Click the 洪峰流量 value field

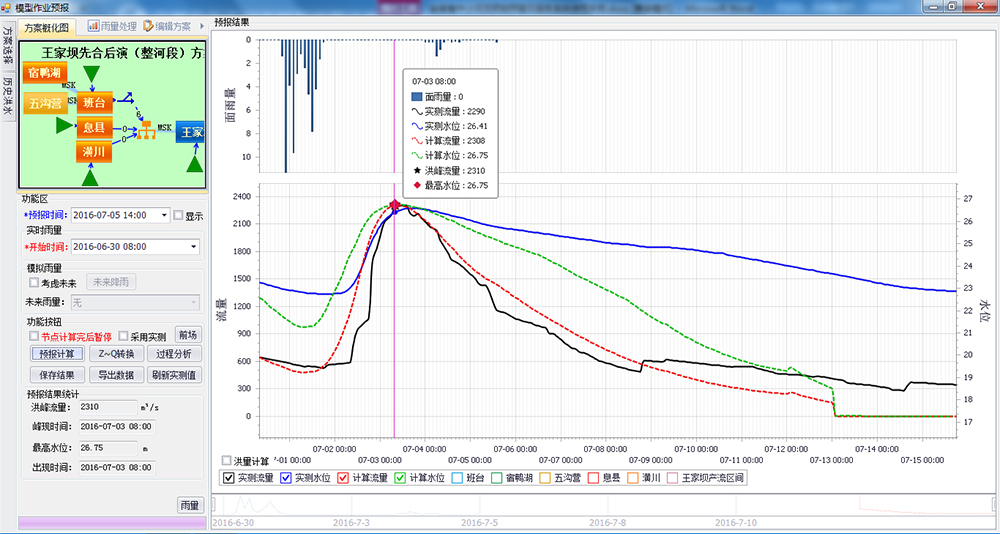(108, 408)
